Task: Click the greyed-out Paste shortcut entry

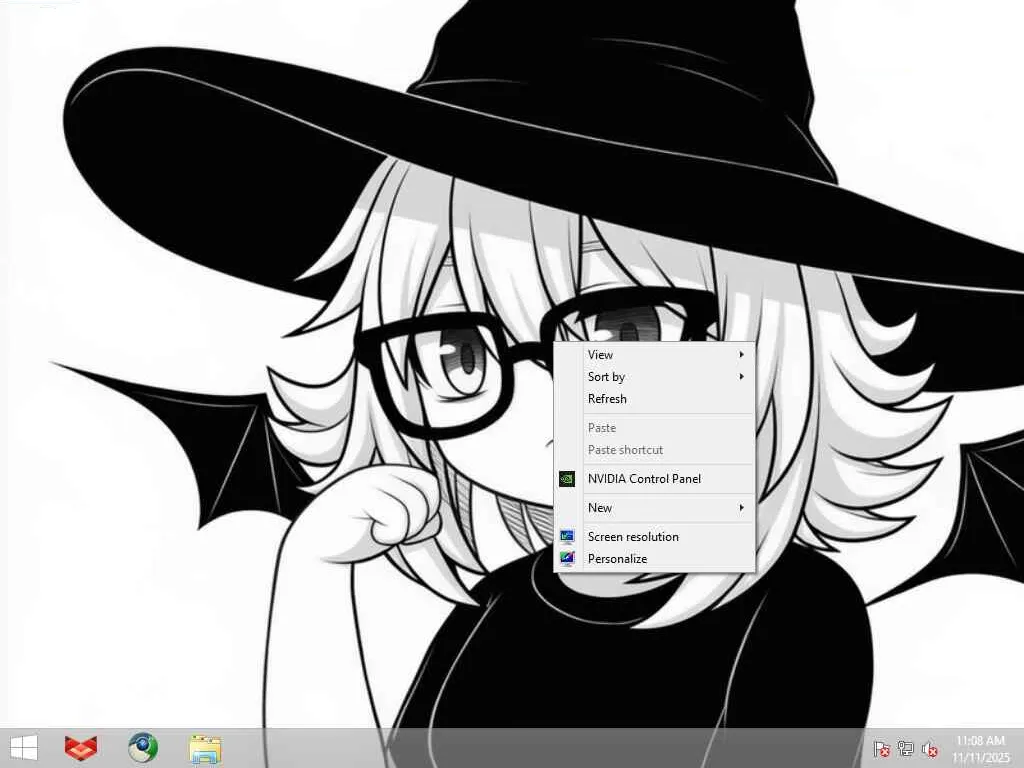Action: [654, 450]
